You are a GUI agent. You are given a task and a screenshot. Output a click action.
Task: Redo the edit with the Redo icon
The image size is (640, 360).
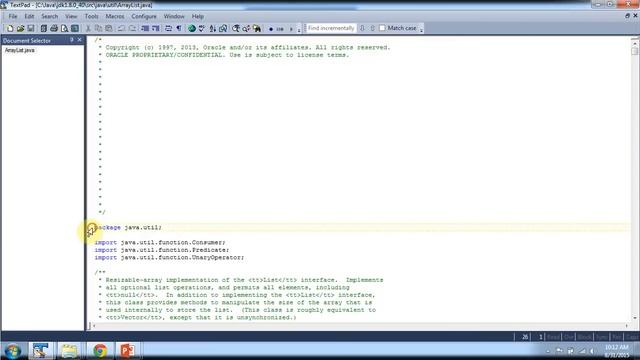click(x=132, y=29)
